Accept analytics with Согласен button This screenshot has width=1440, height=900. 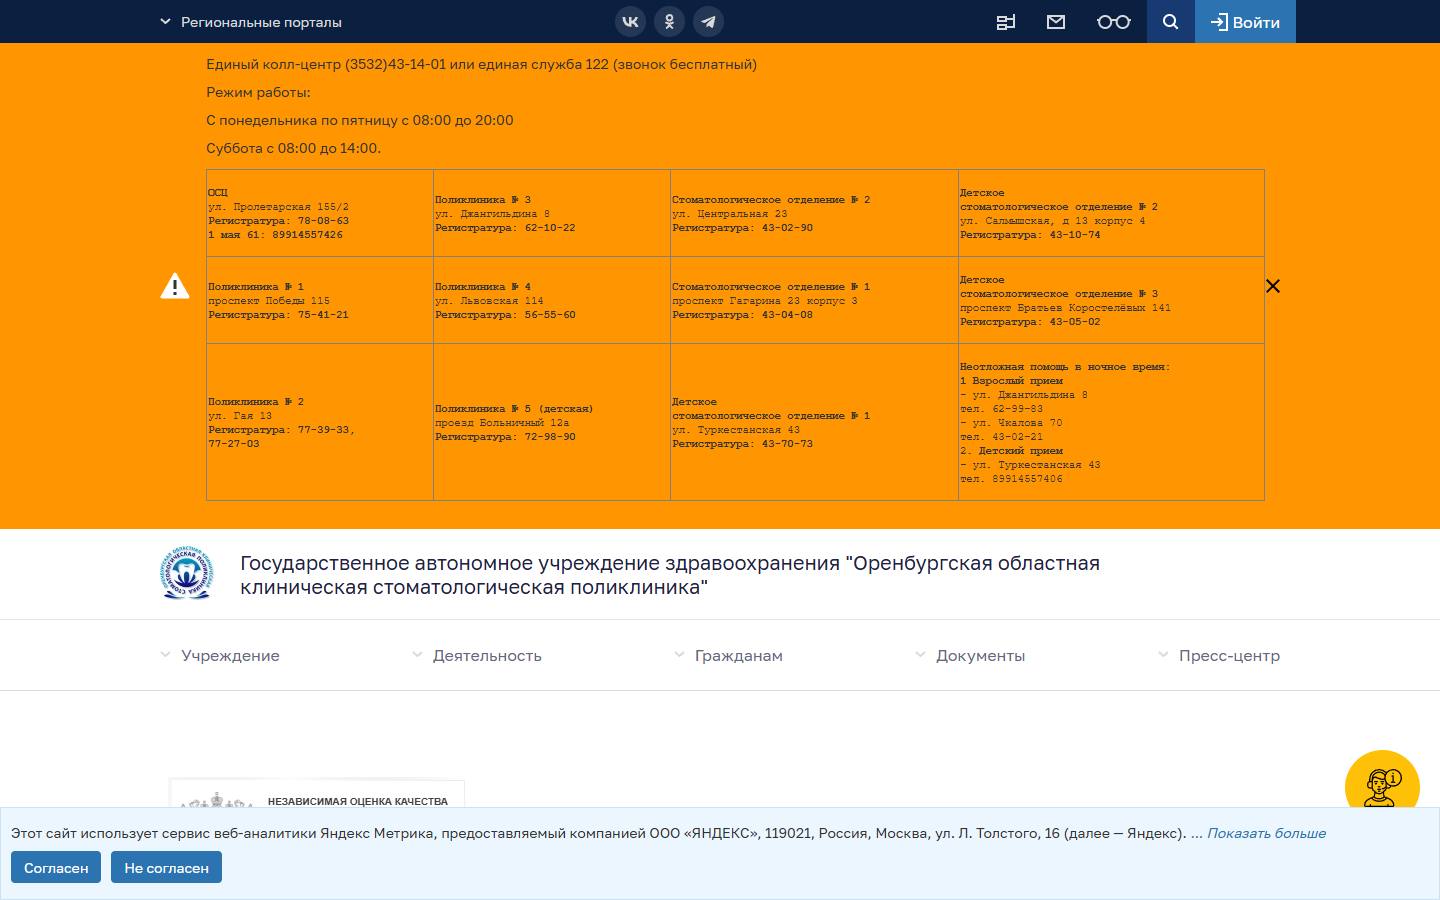tap(56, 867)
